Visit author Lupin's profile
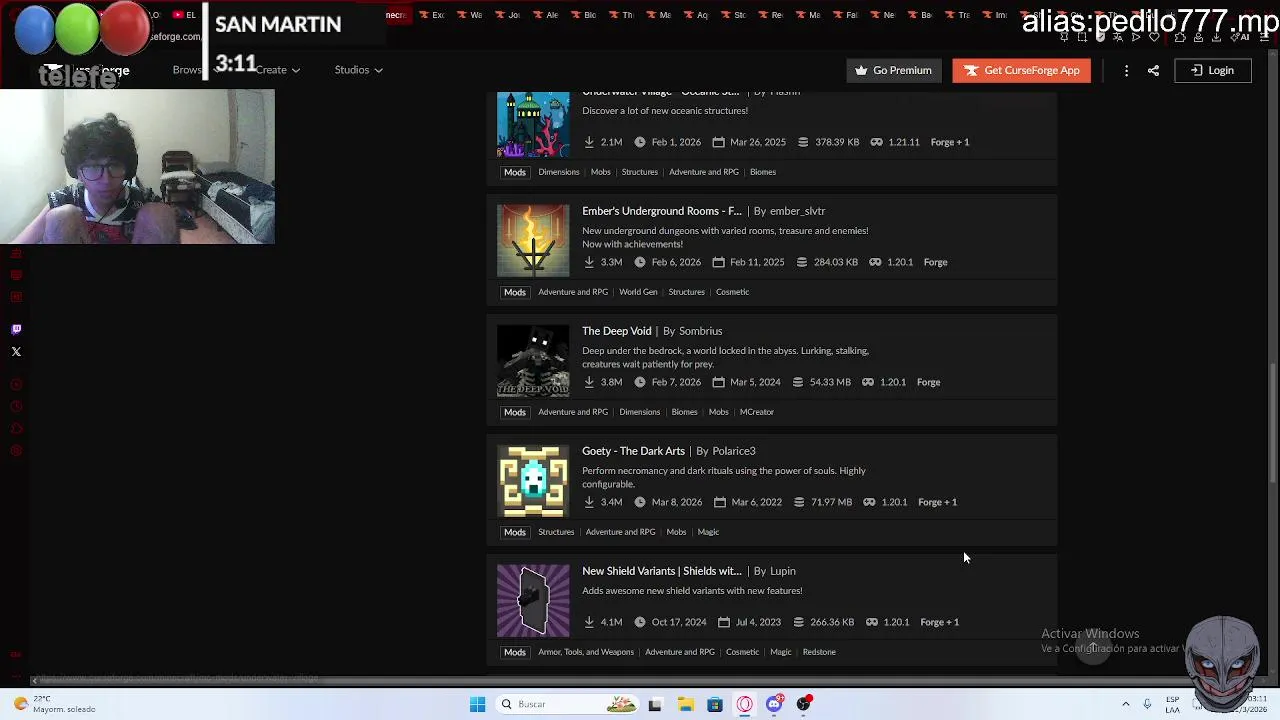Viewport: 1280px width, 720px height. coord(783,571)
